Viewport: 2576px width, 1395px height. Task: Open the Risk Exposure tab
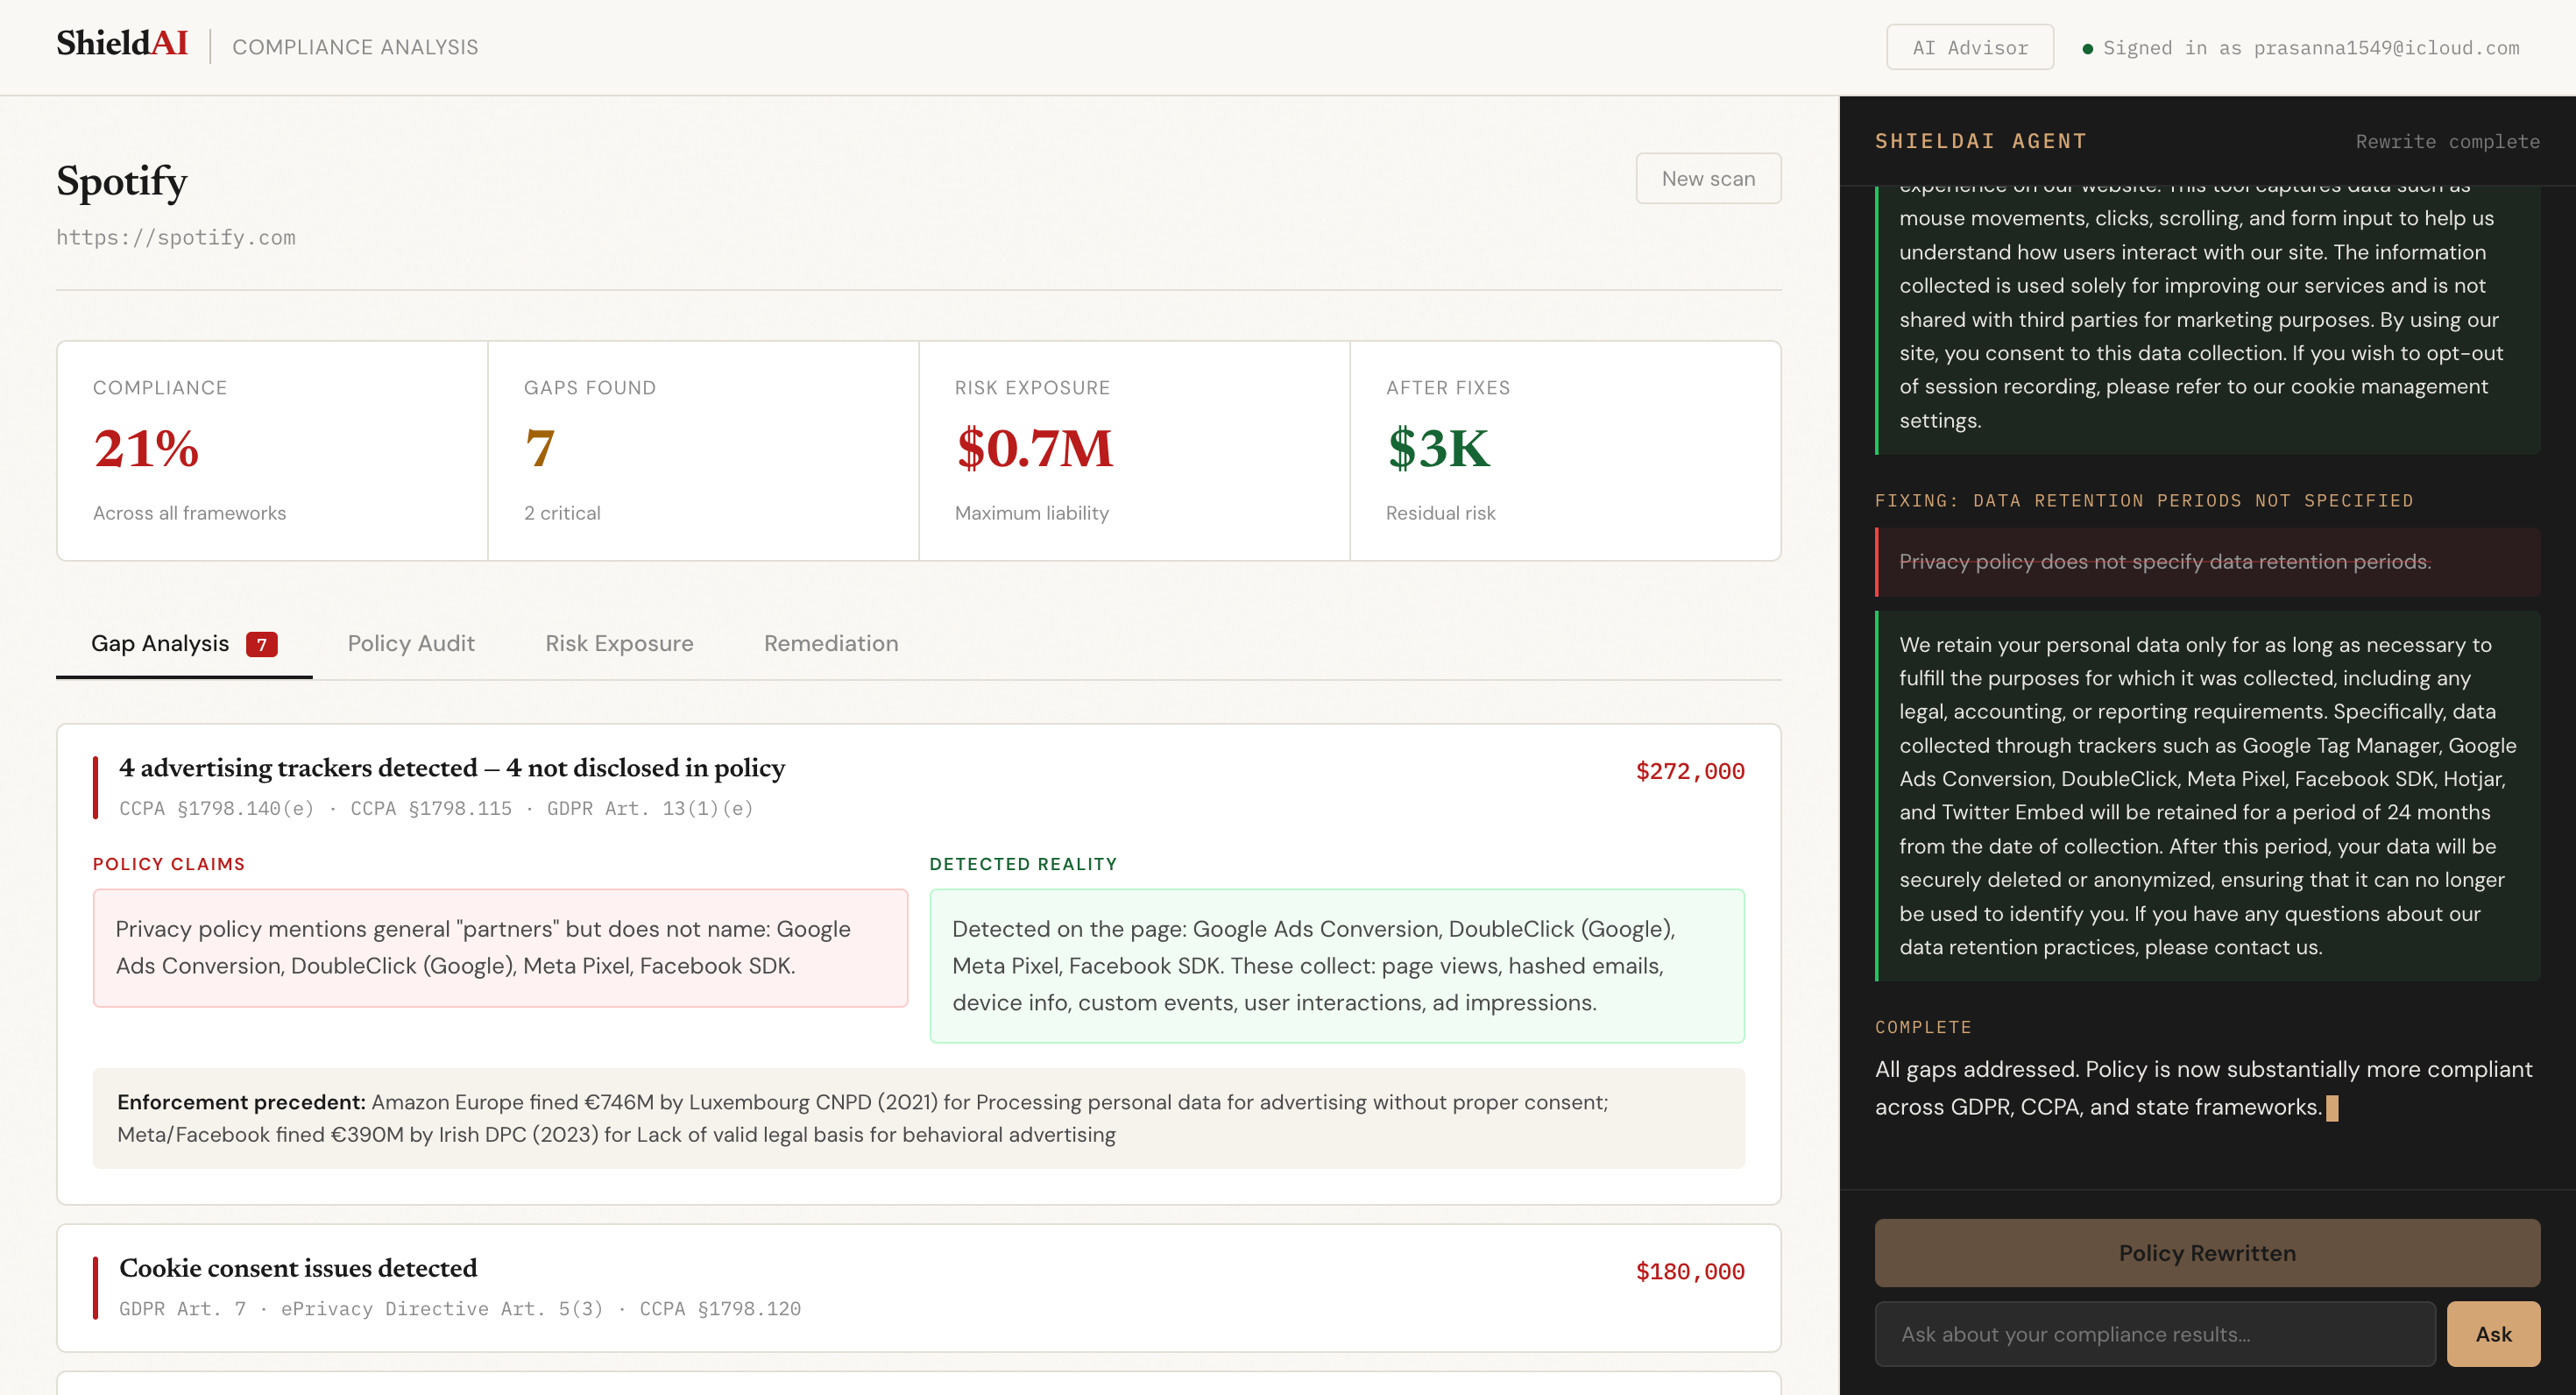click(618, 644)
